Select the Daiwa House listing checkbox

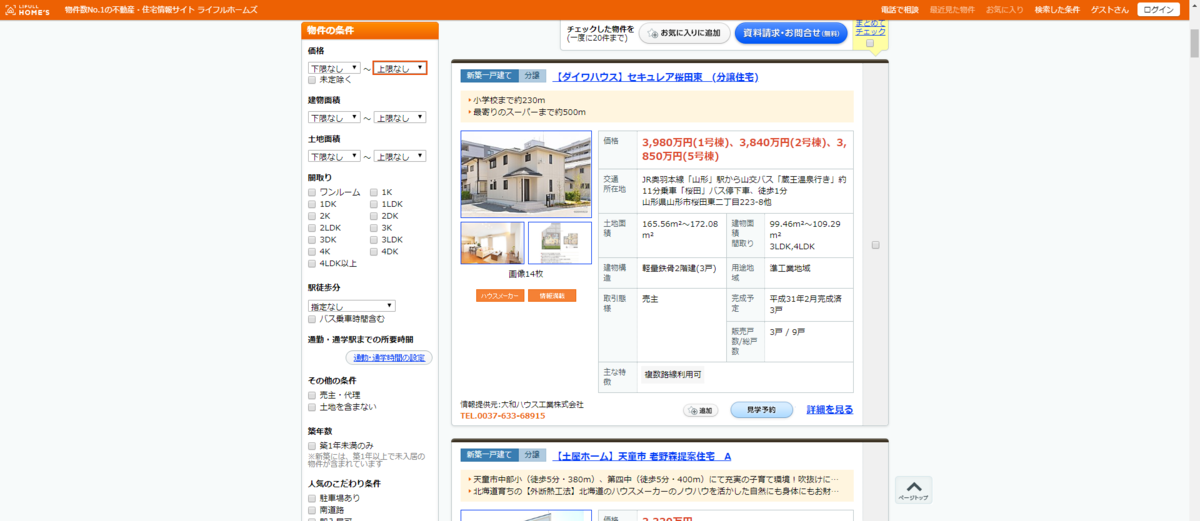tap(876, 245)
